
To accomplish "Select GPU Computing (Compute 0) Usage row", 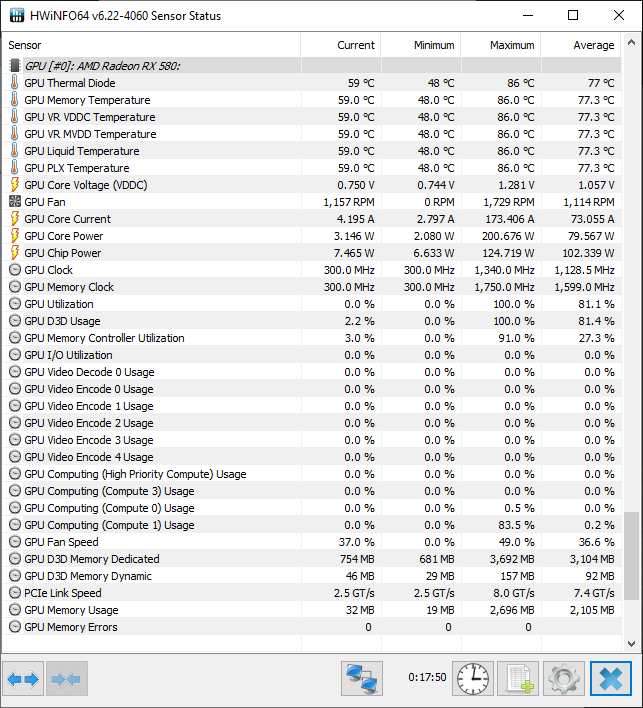I will [312, 508].
